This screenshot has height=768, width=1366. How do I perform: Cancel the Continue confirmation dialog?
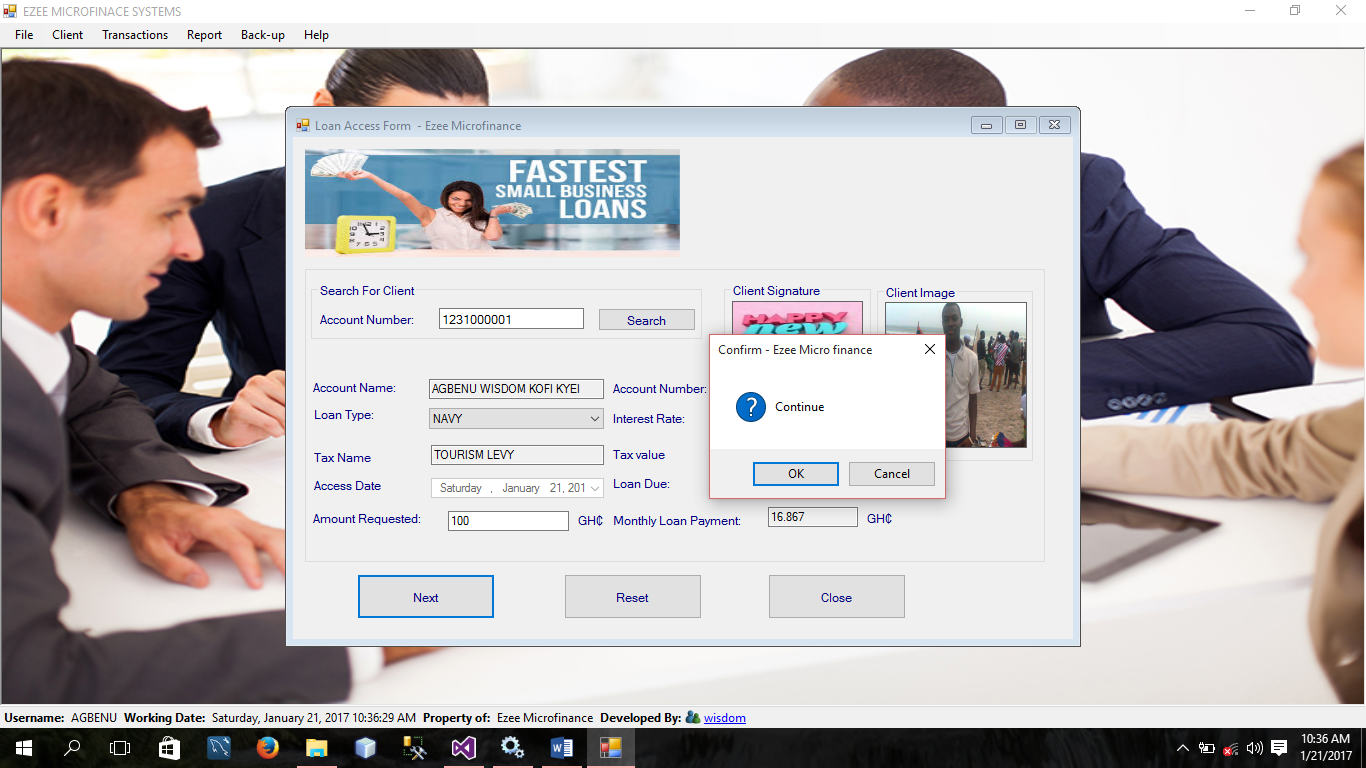tap(891, 474)
